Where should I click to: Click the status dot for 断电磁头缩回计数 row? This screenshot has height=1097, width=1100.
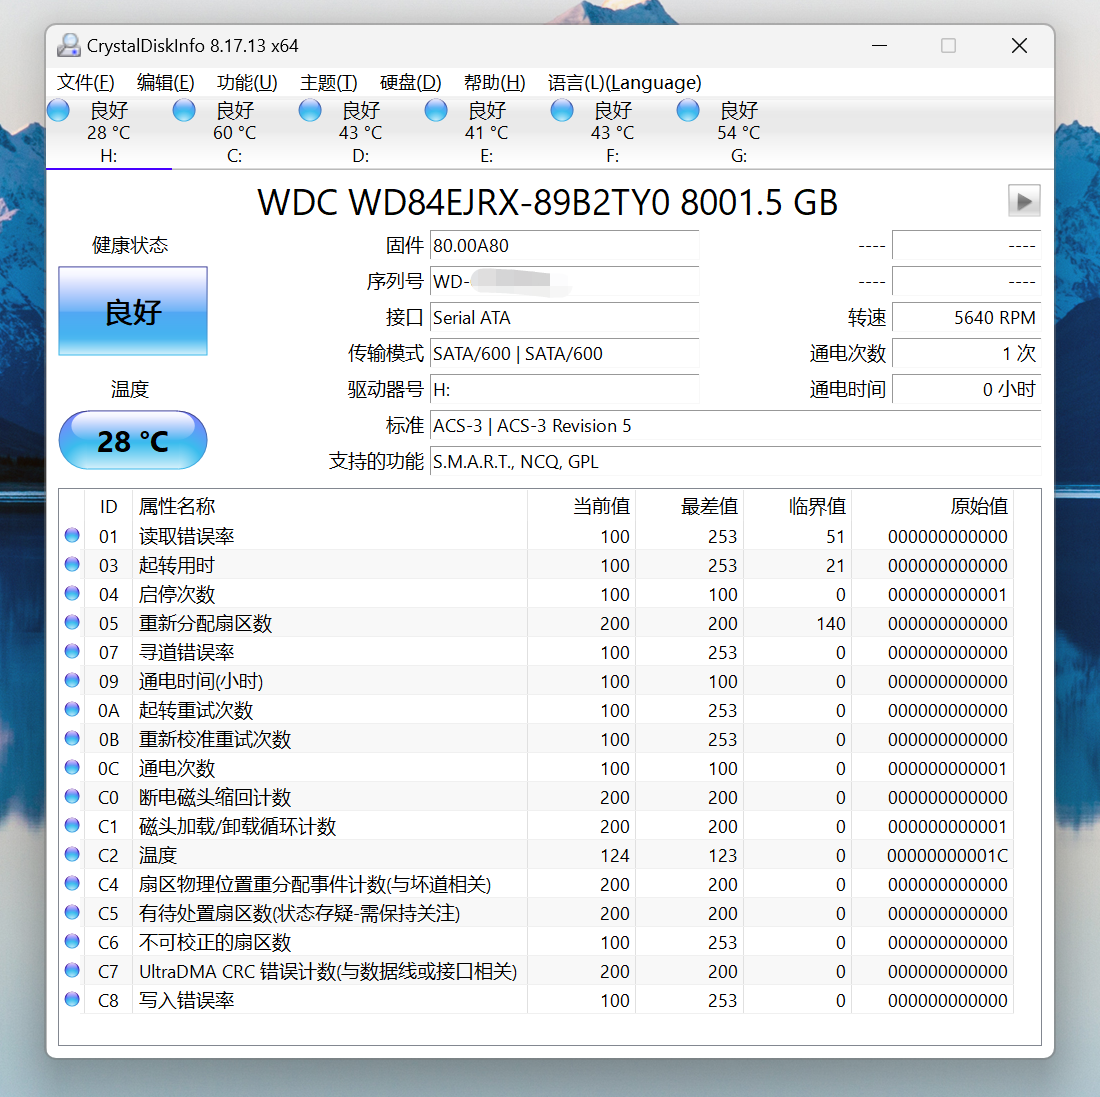click(72, 796)
